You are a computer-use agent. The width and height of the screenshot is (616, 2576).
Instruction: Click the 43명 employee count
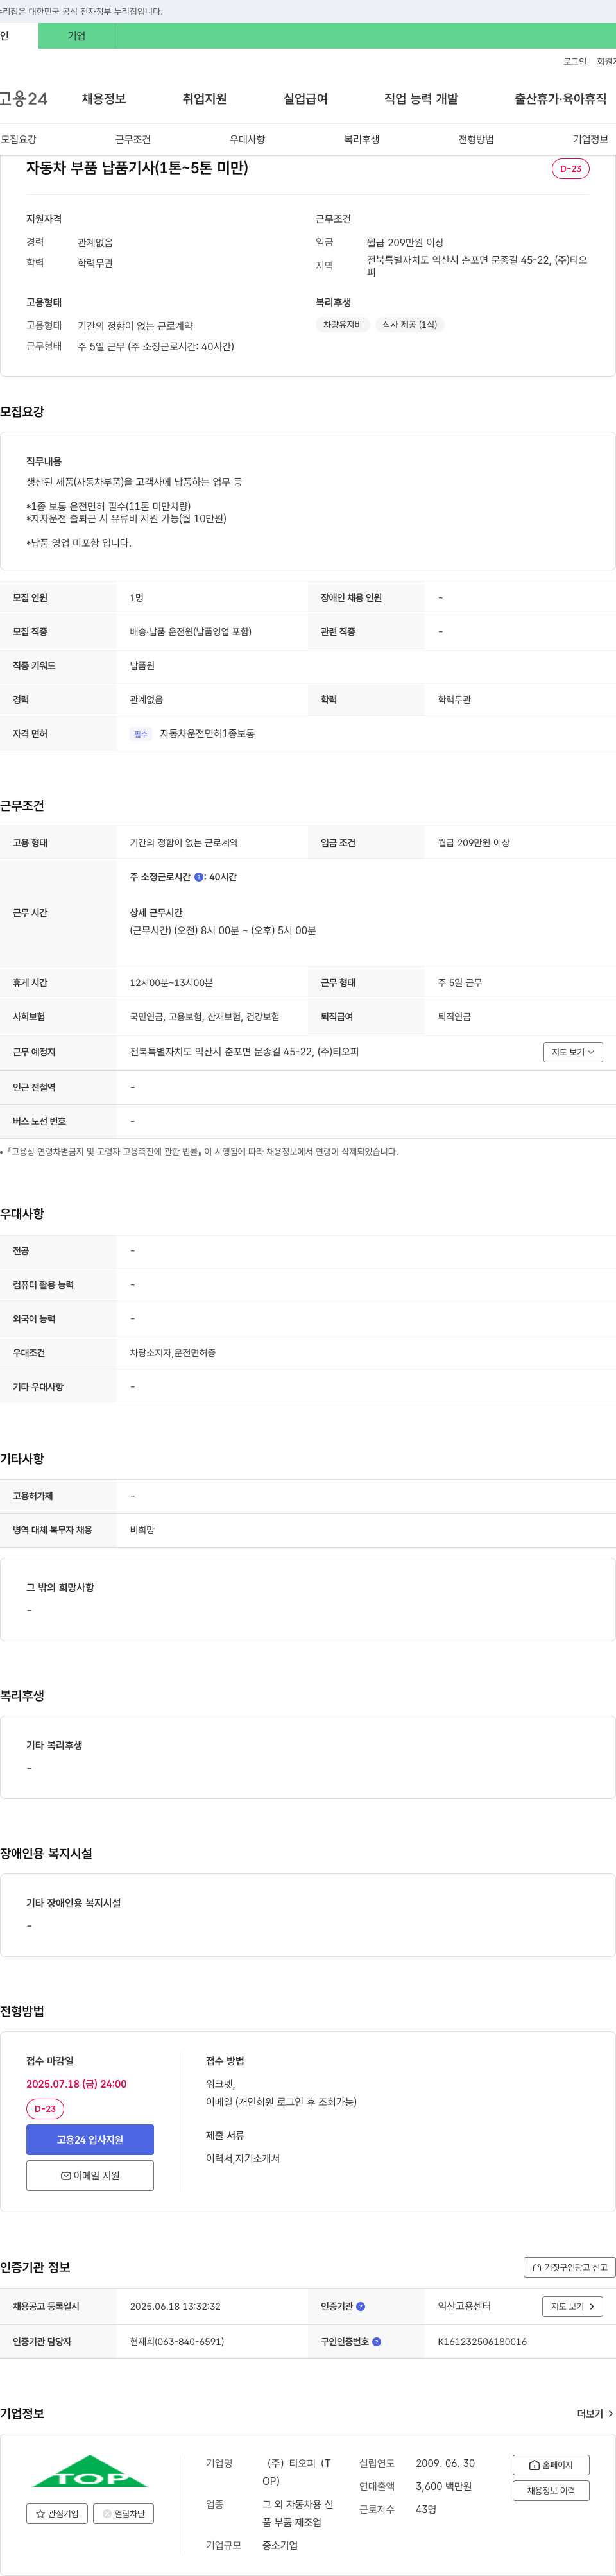point(426,2509)
